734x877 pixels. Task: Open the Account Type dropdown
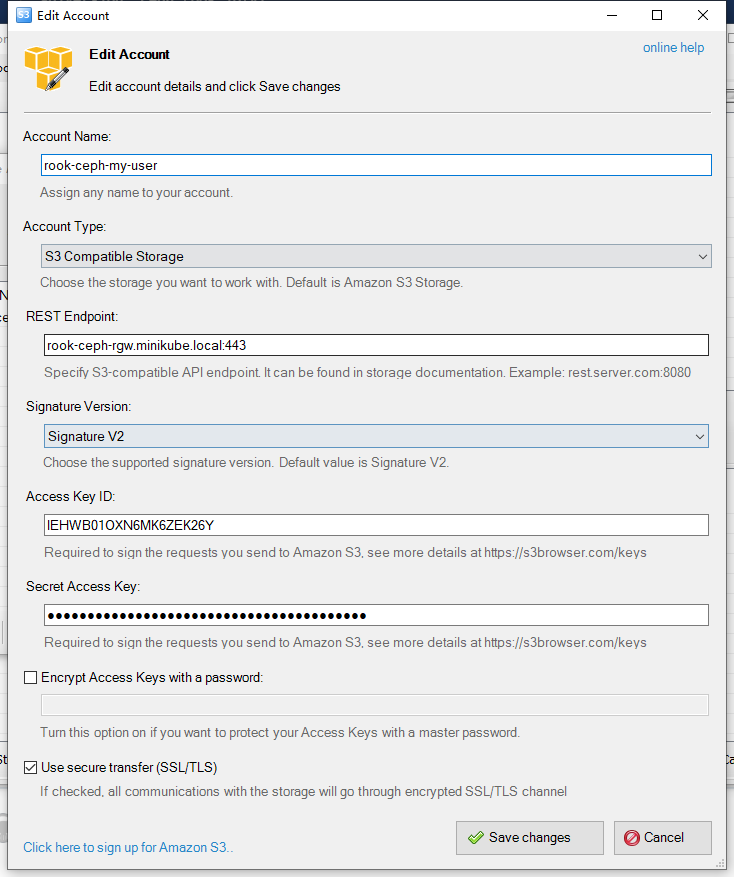click(376, 256)
